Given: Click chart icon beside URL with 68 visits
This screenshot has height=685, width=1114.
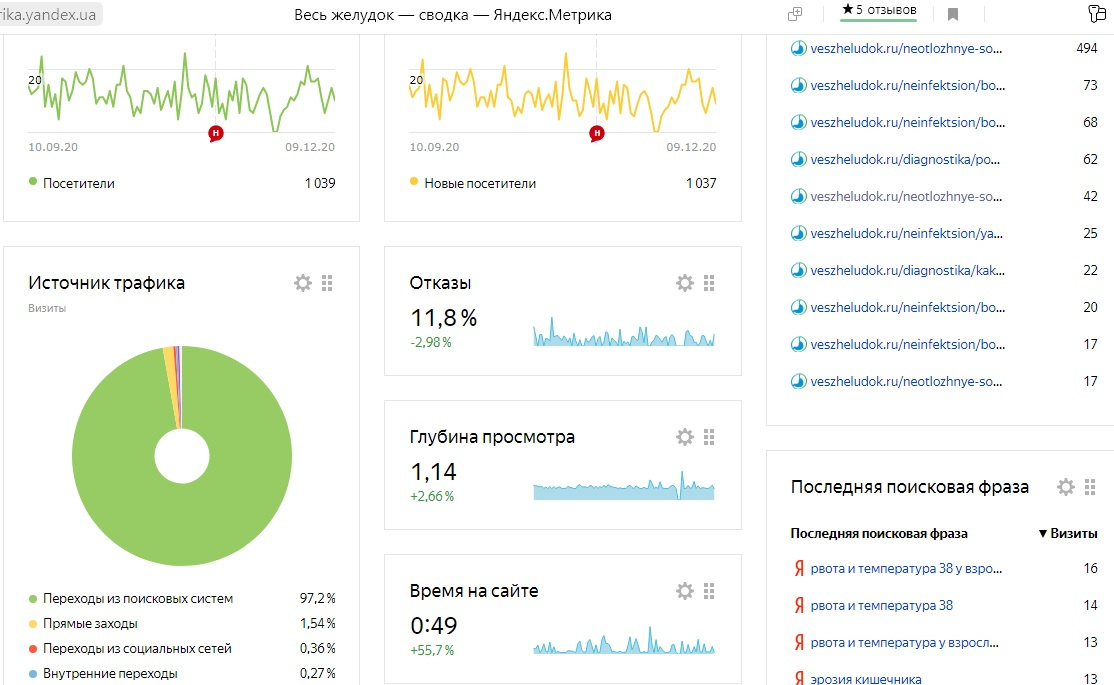Looking at the screenshot, I should coord(799,122).
